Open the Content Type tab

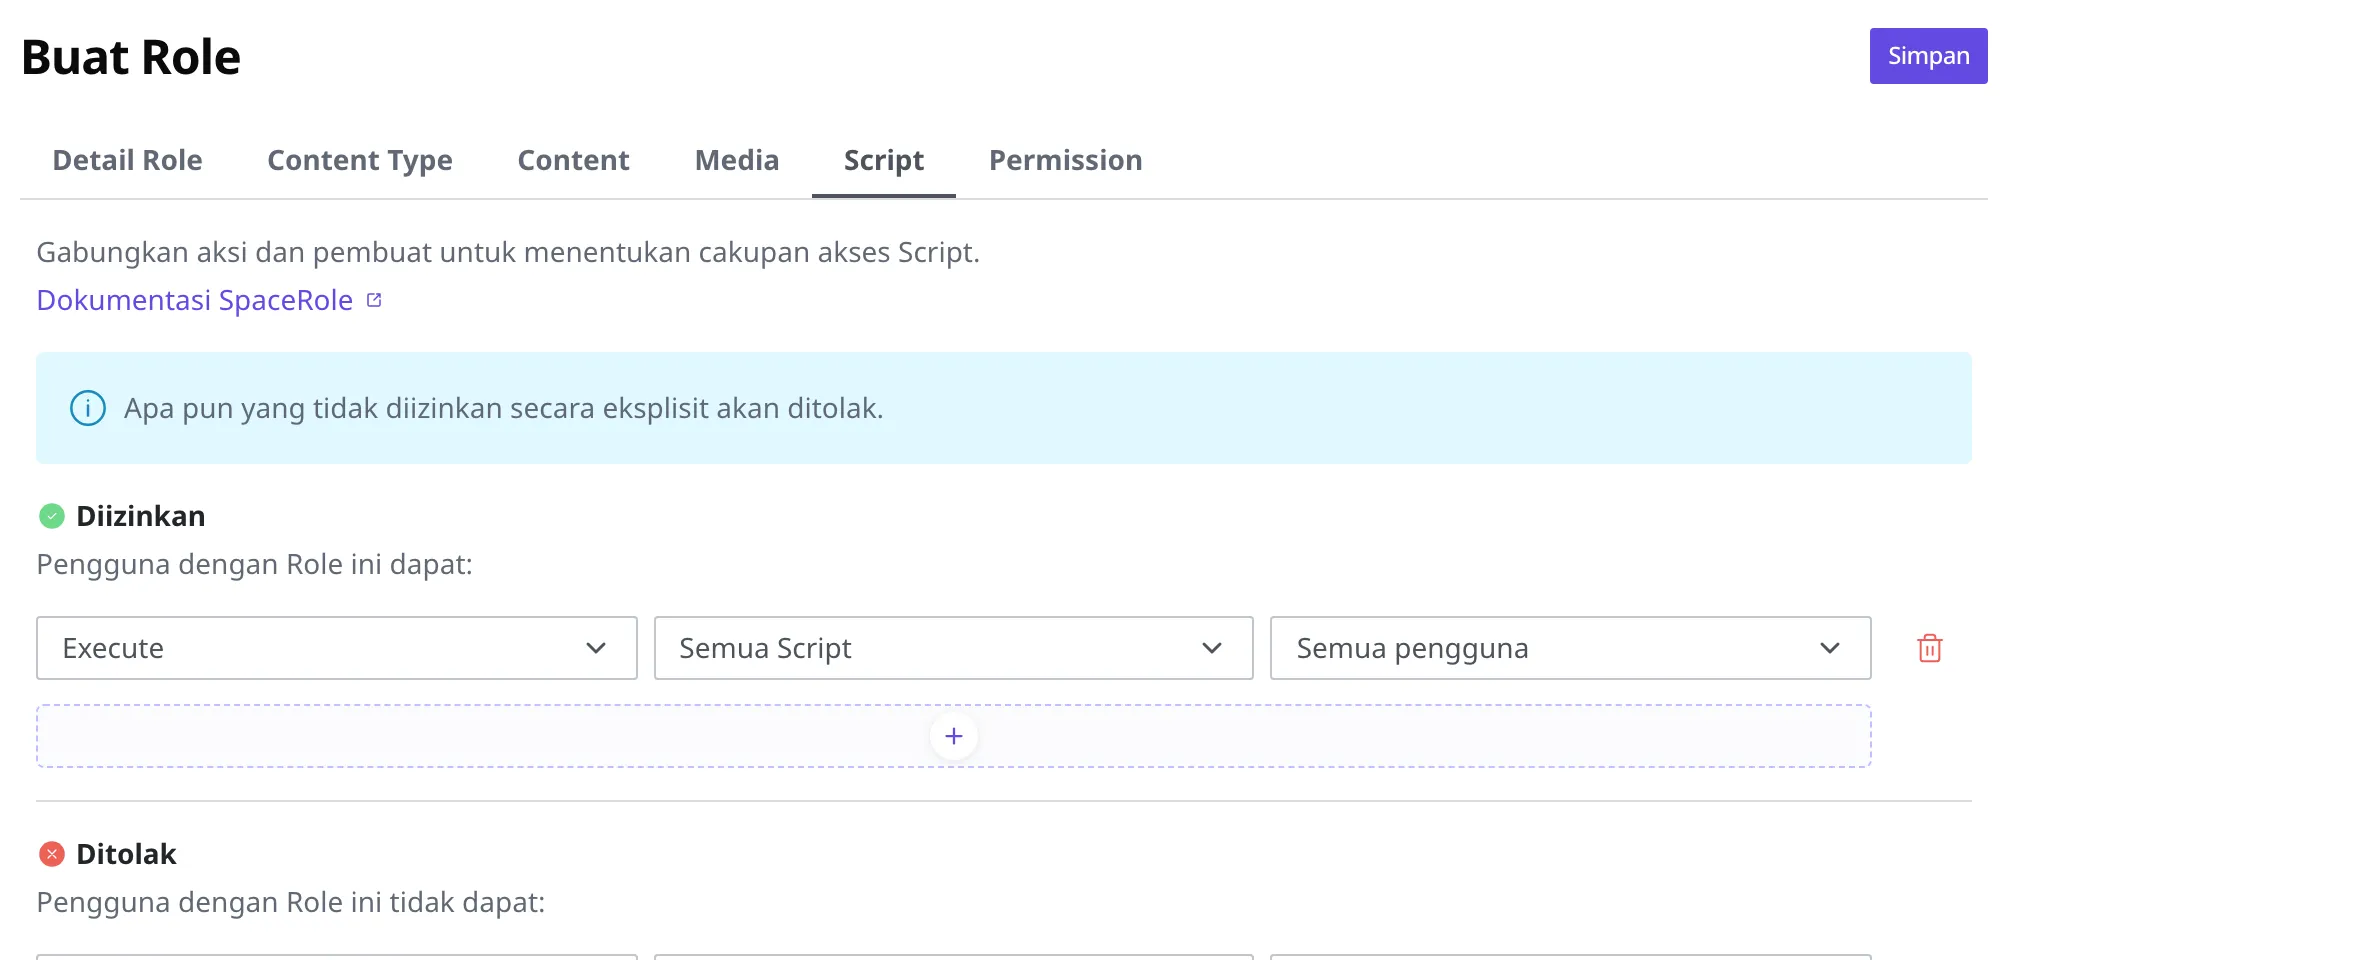(x=360, y=160)
